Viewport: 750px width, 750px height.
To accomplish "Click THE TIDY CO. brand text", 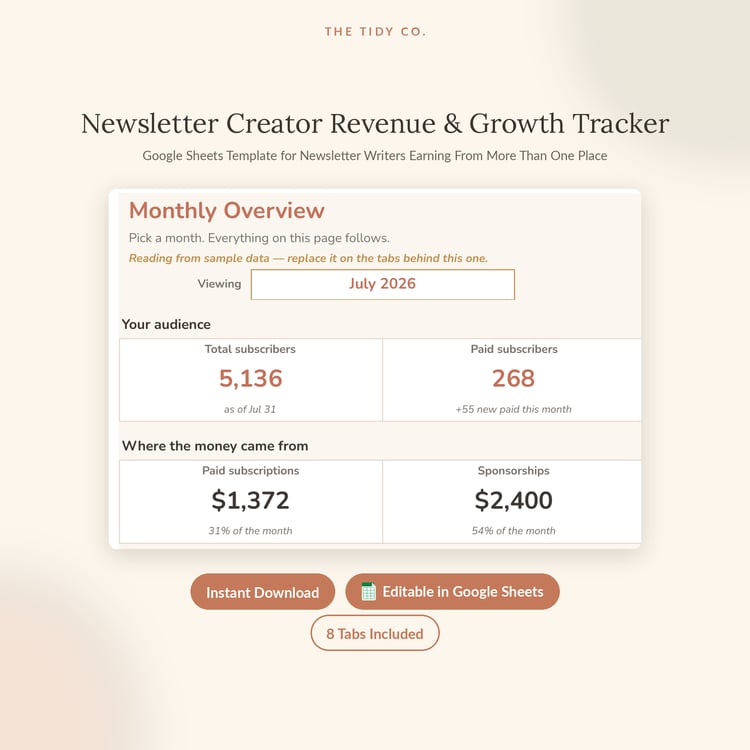I will point(375,32).
